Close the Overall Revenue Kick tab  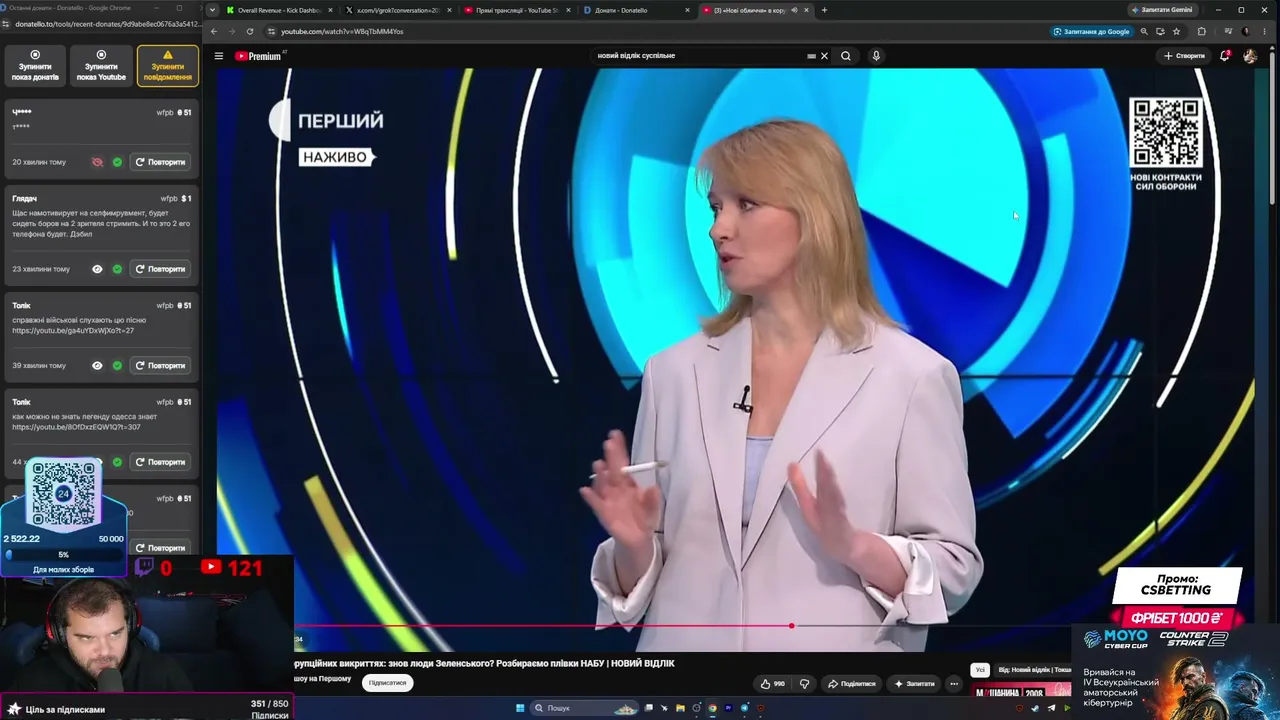coord(330,10)
